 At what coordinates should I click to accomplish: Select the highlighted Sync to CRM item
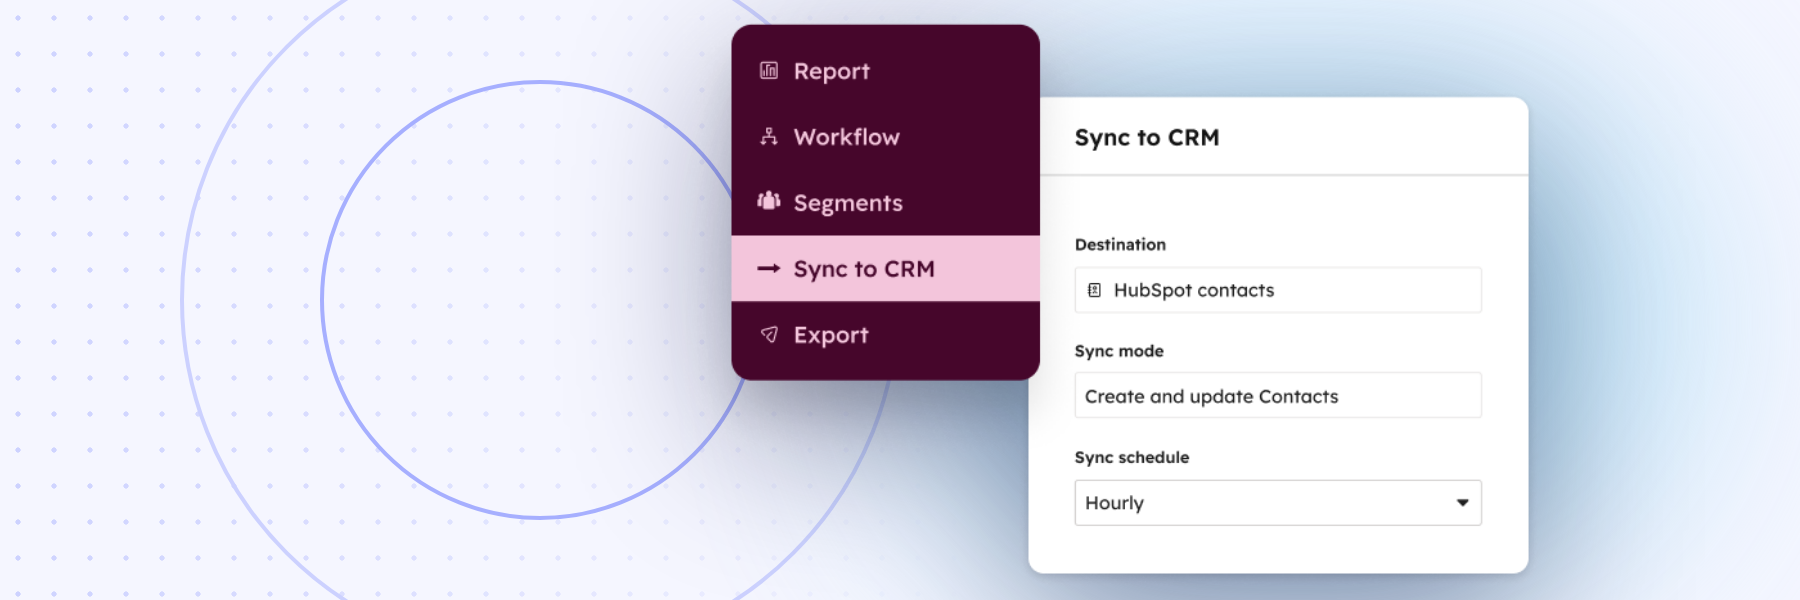(x=885, y=268)
